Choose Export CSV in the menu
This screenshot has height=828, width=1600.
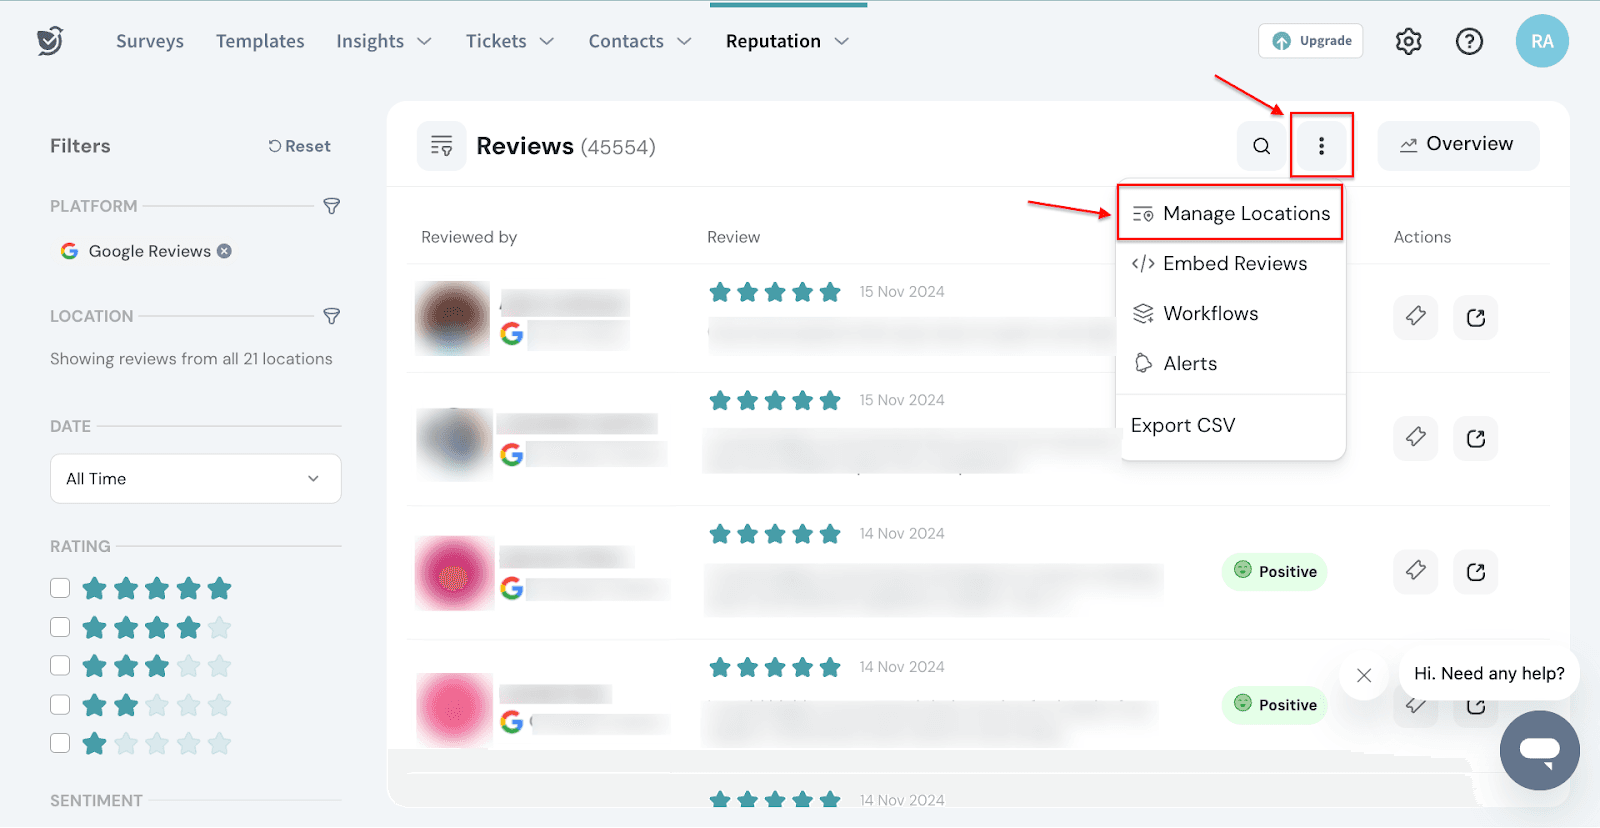1183,425
